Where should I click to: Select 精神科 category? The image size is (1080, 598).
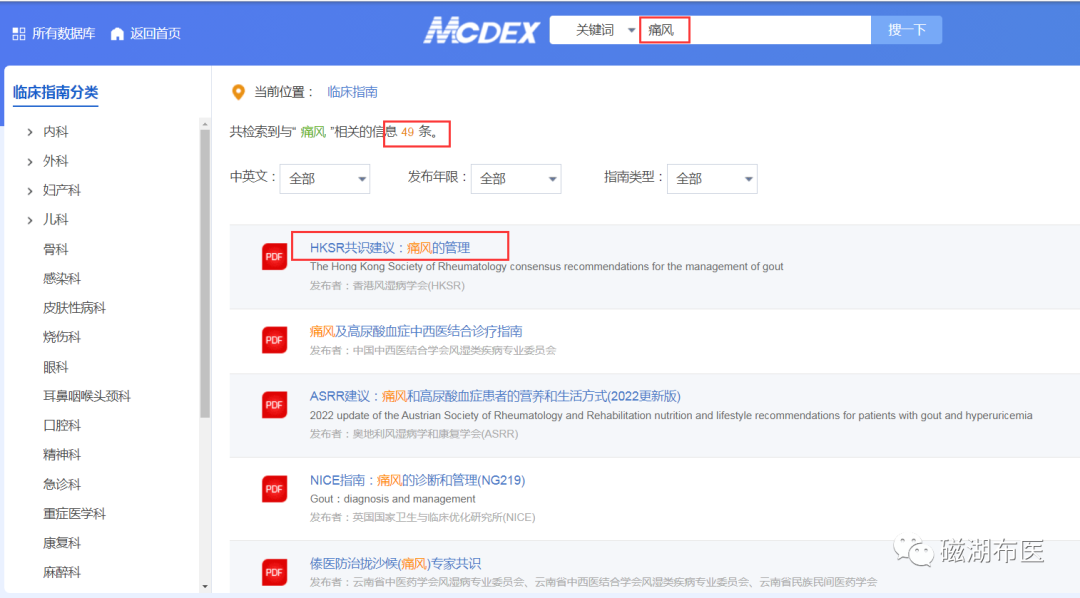click(62, 455)
